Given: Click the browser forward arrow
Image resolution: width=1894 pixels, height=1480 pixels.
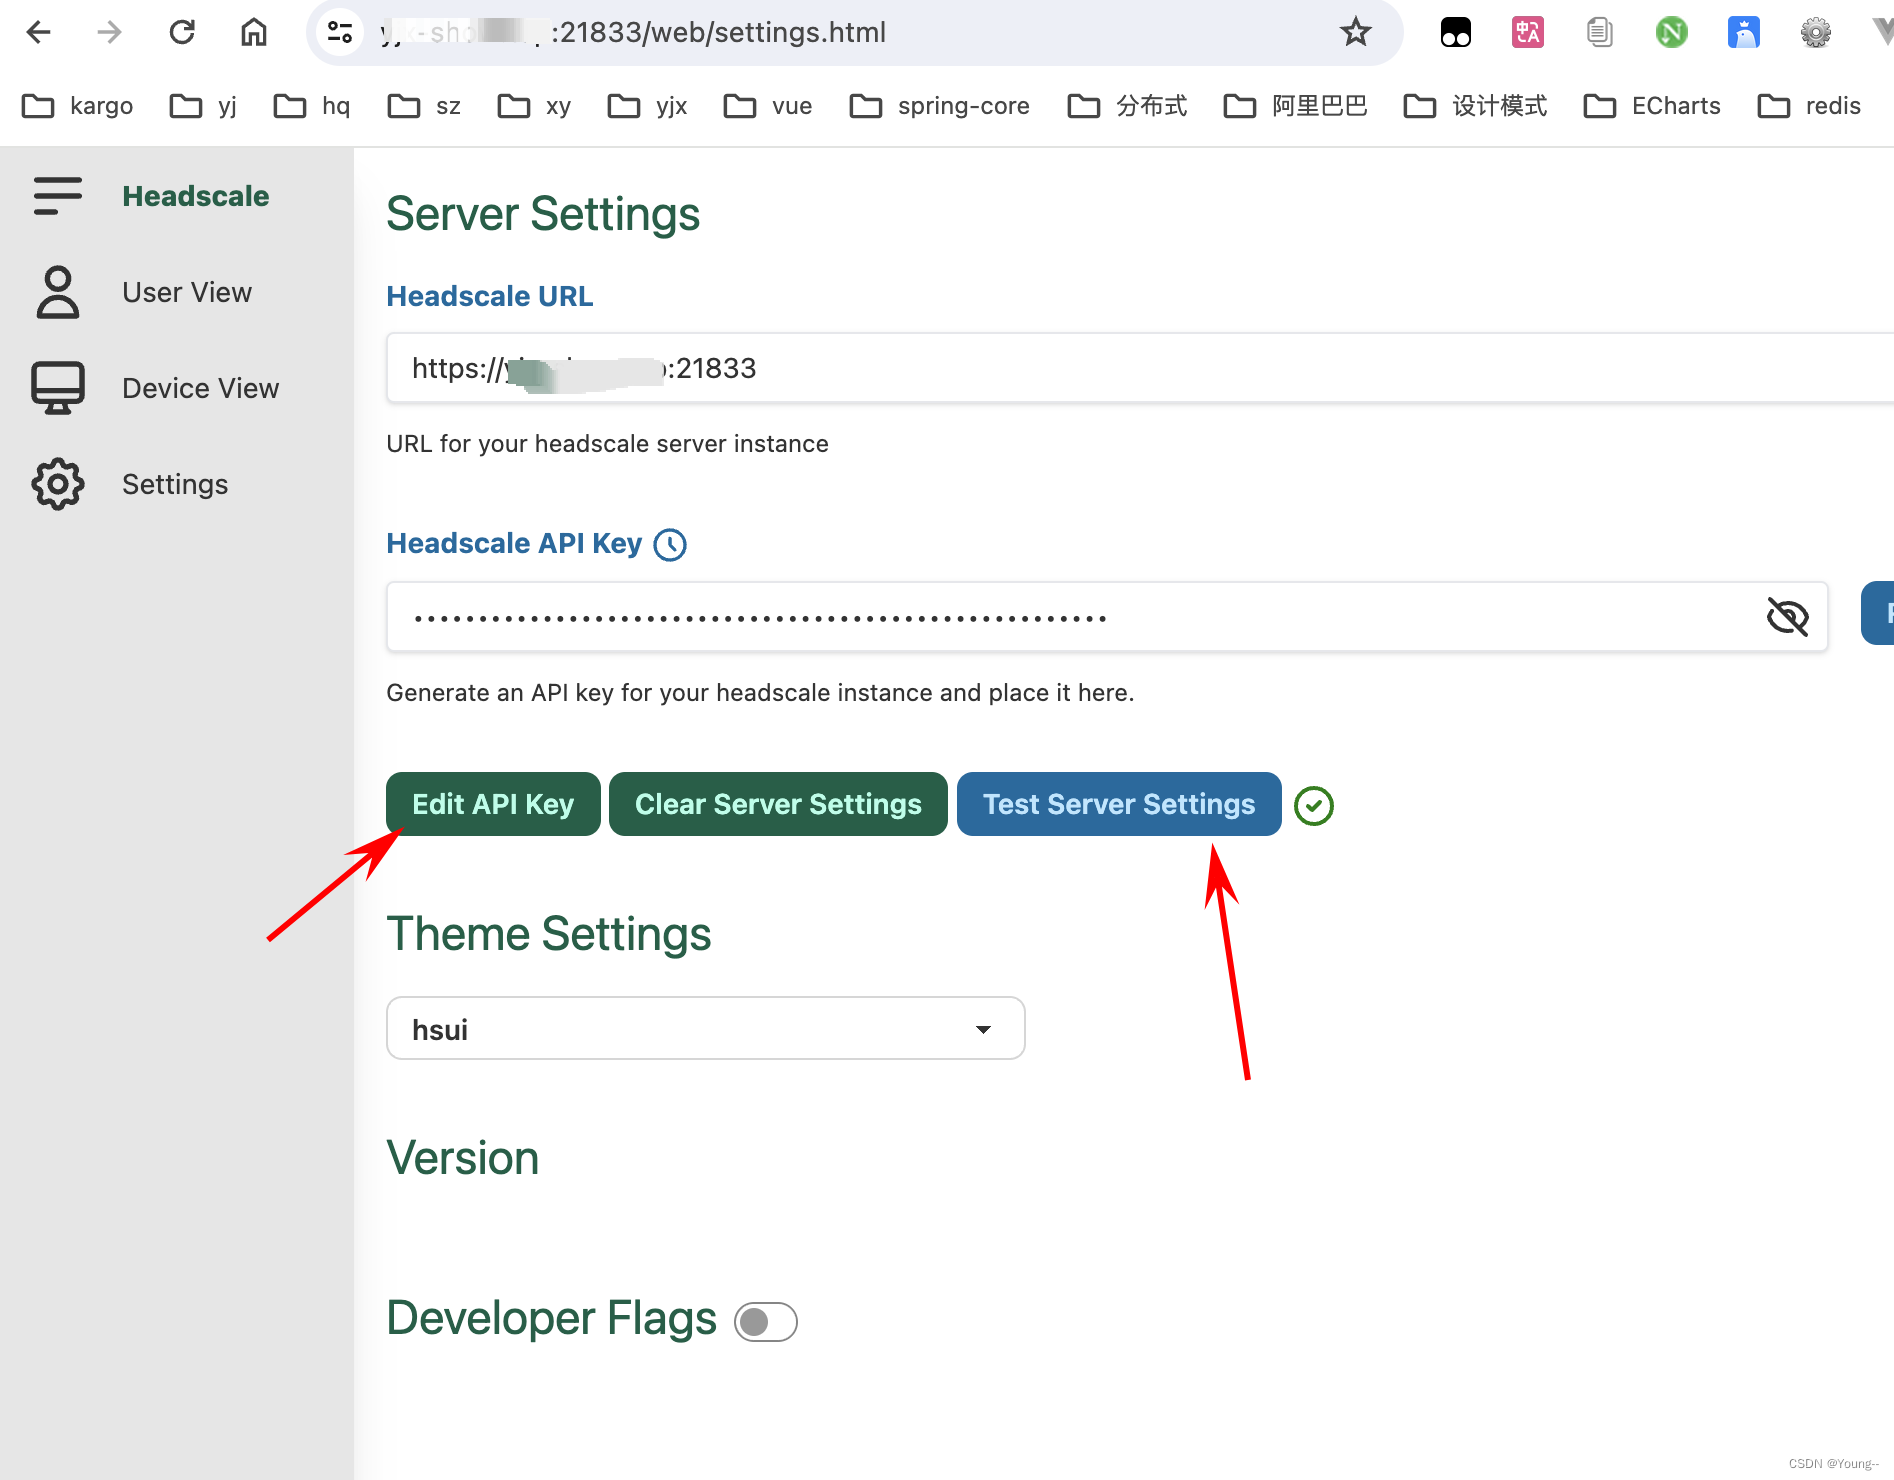Looking at the screenshot, I should tap(110, 33).
